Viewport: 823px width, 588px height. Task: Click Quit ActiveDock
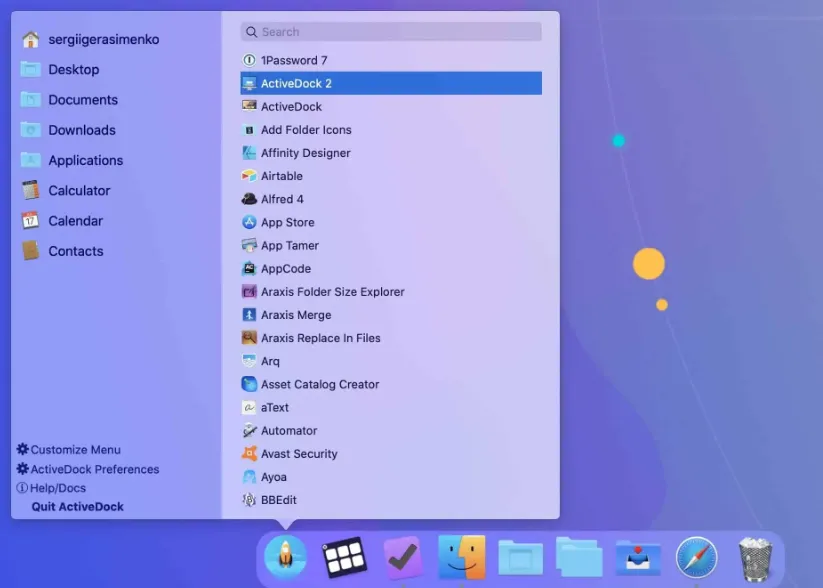(x=78, y=507)
